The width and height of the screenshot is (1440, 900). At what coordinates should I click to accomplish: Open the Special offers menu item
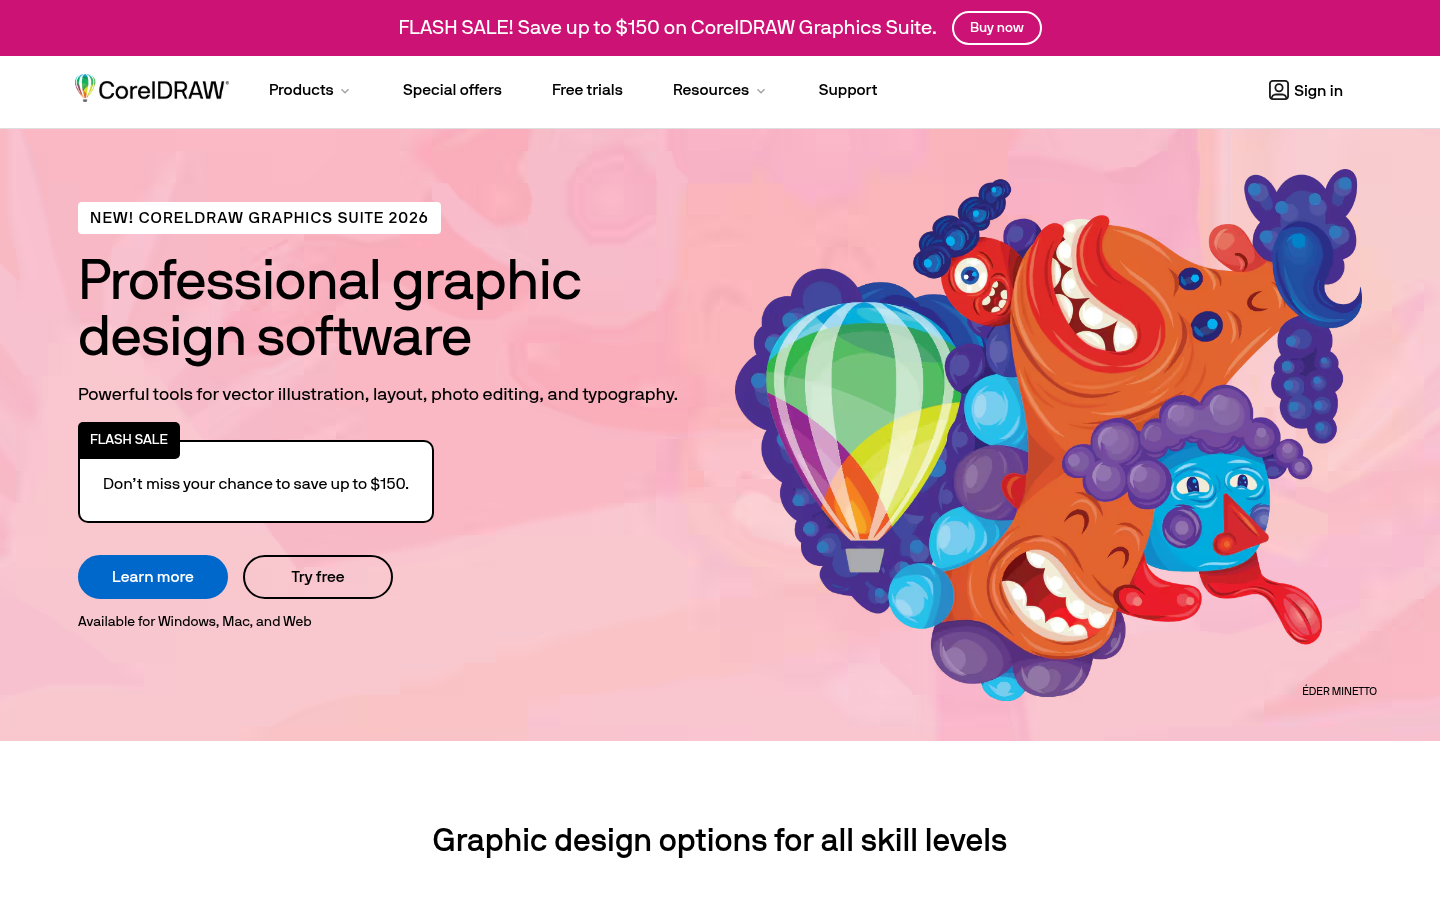point(452,90)
